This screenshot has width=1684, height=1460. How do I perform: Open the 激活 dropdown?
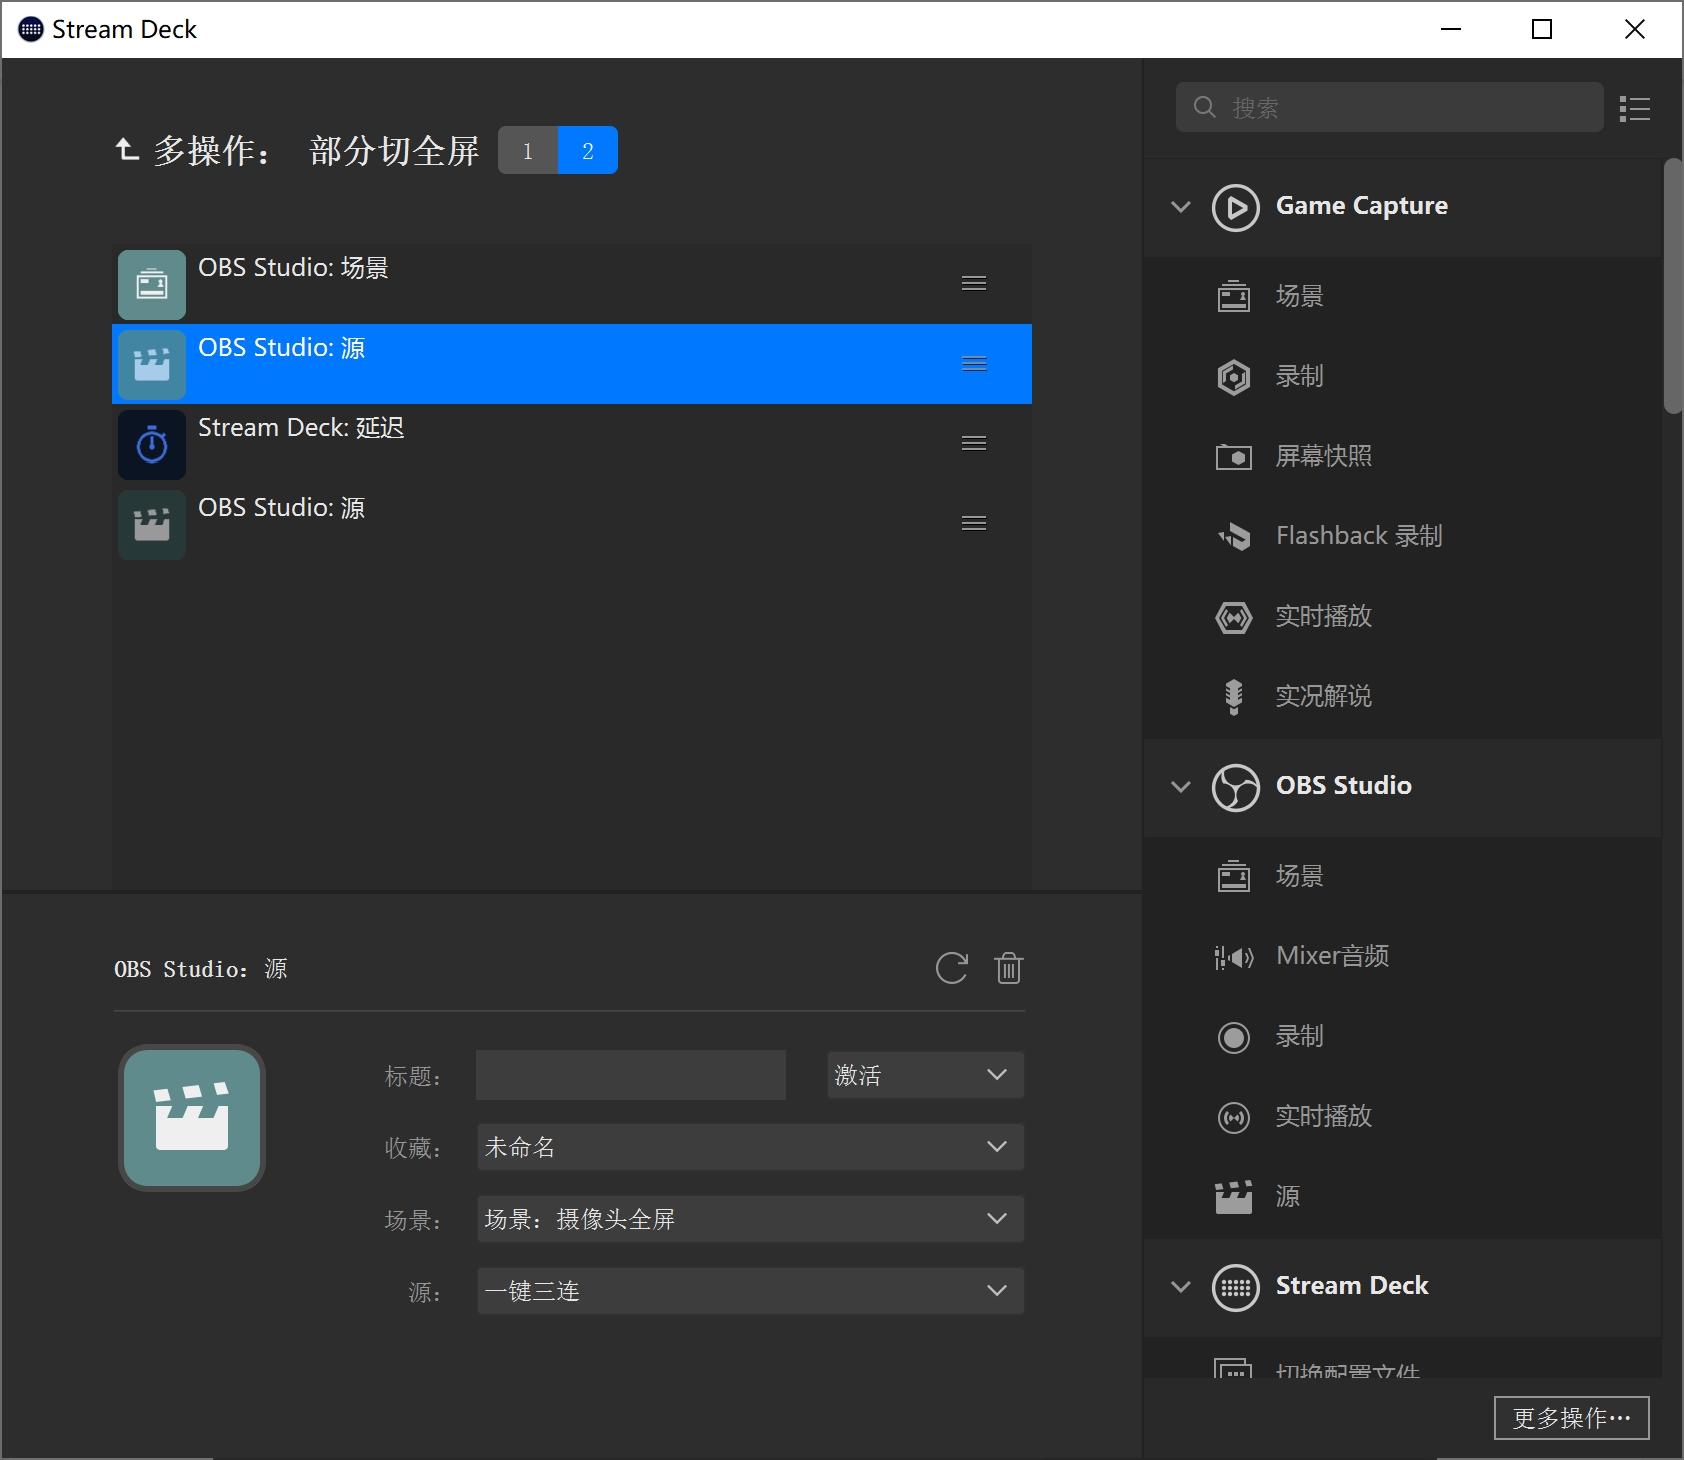coord(923,1075)
